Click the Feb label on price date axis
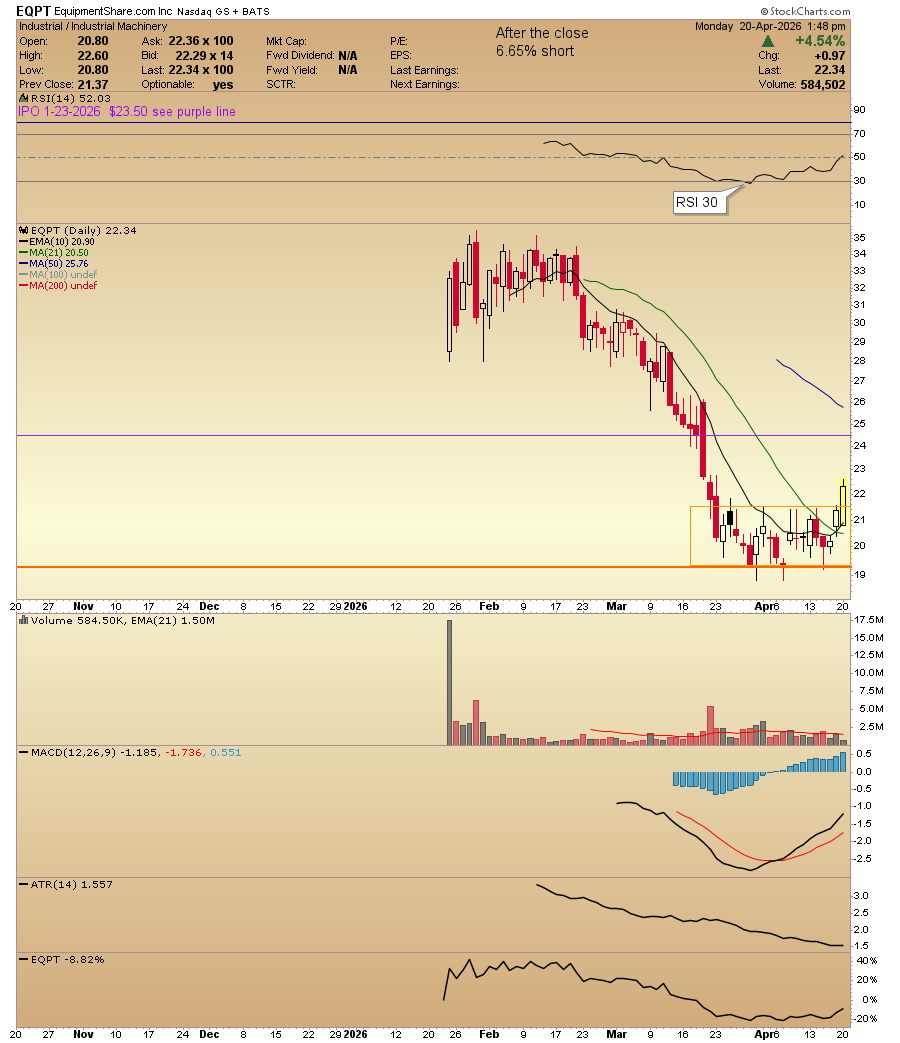Image resolution: width=900 pixels, height=1043 pixels. click(x=489, y=606)
